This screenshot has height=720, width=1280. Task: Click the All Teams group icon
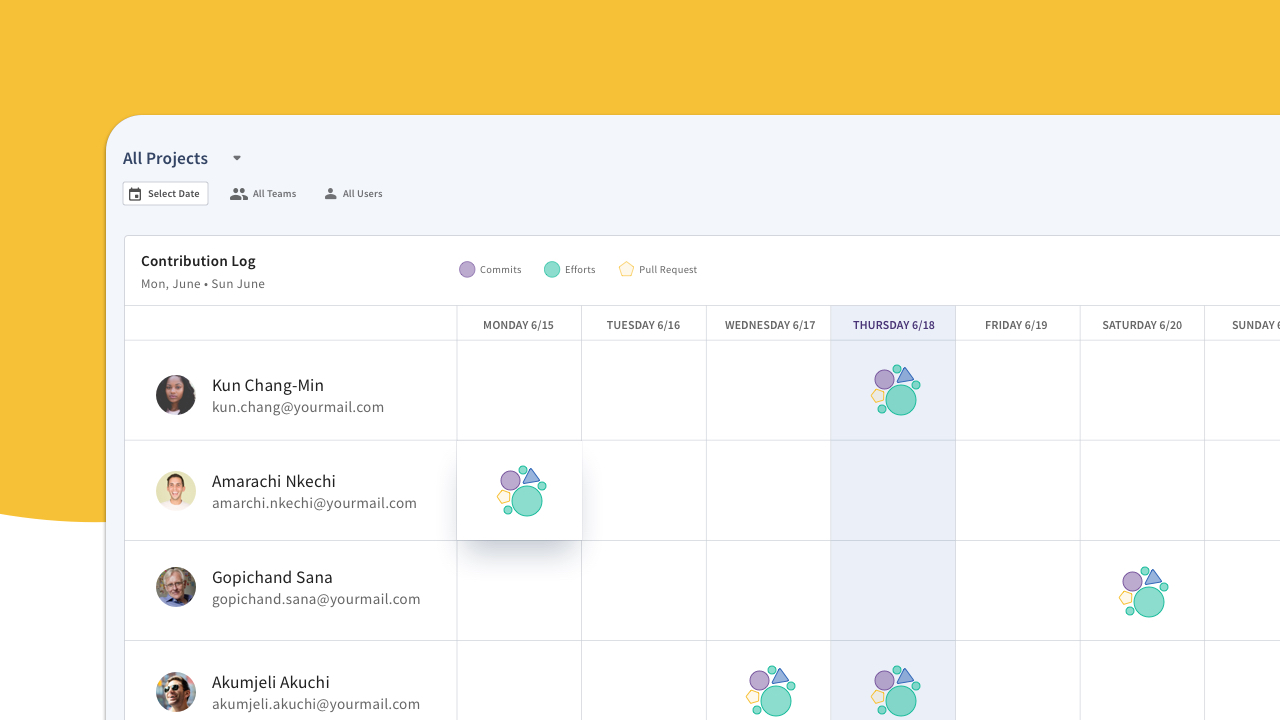pos(238,194)
